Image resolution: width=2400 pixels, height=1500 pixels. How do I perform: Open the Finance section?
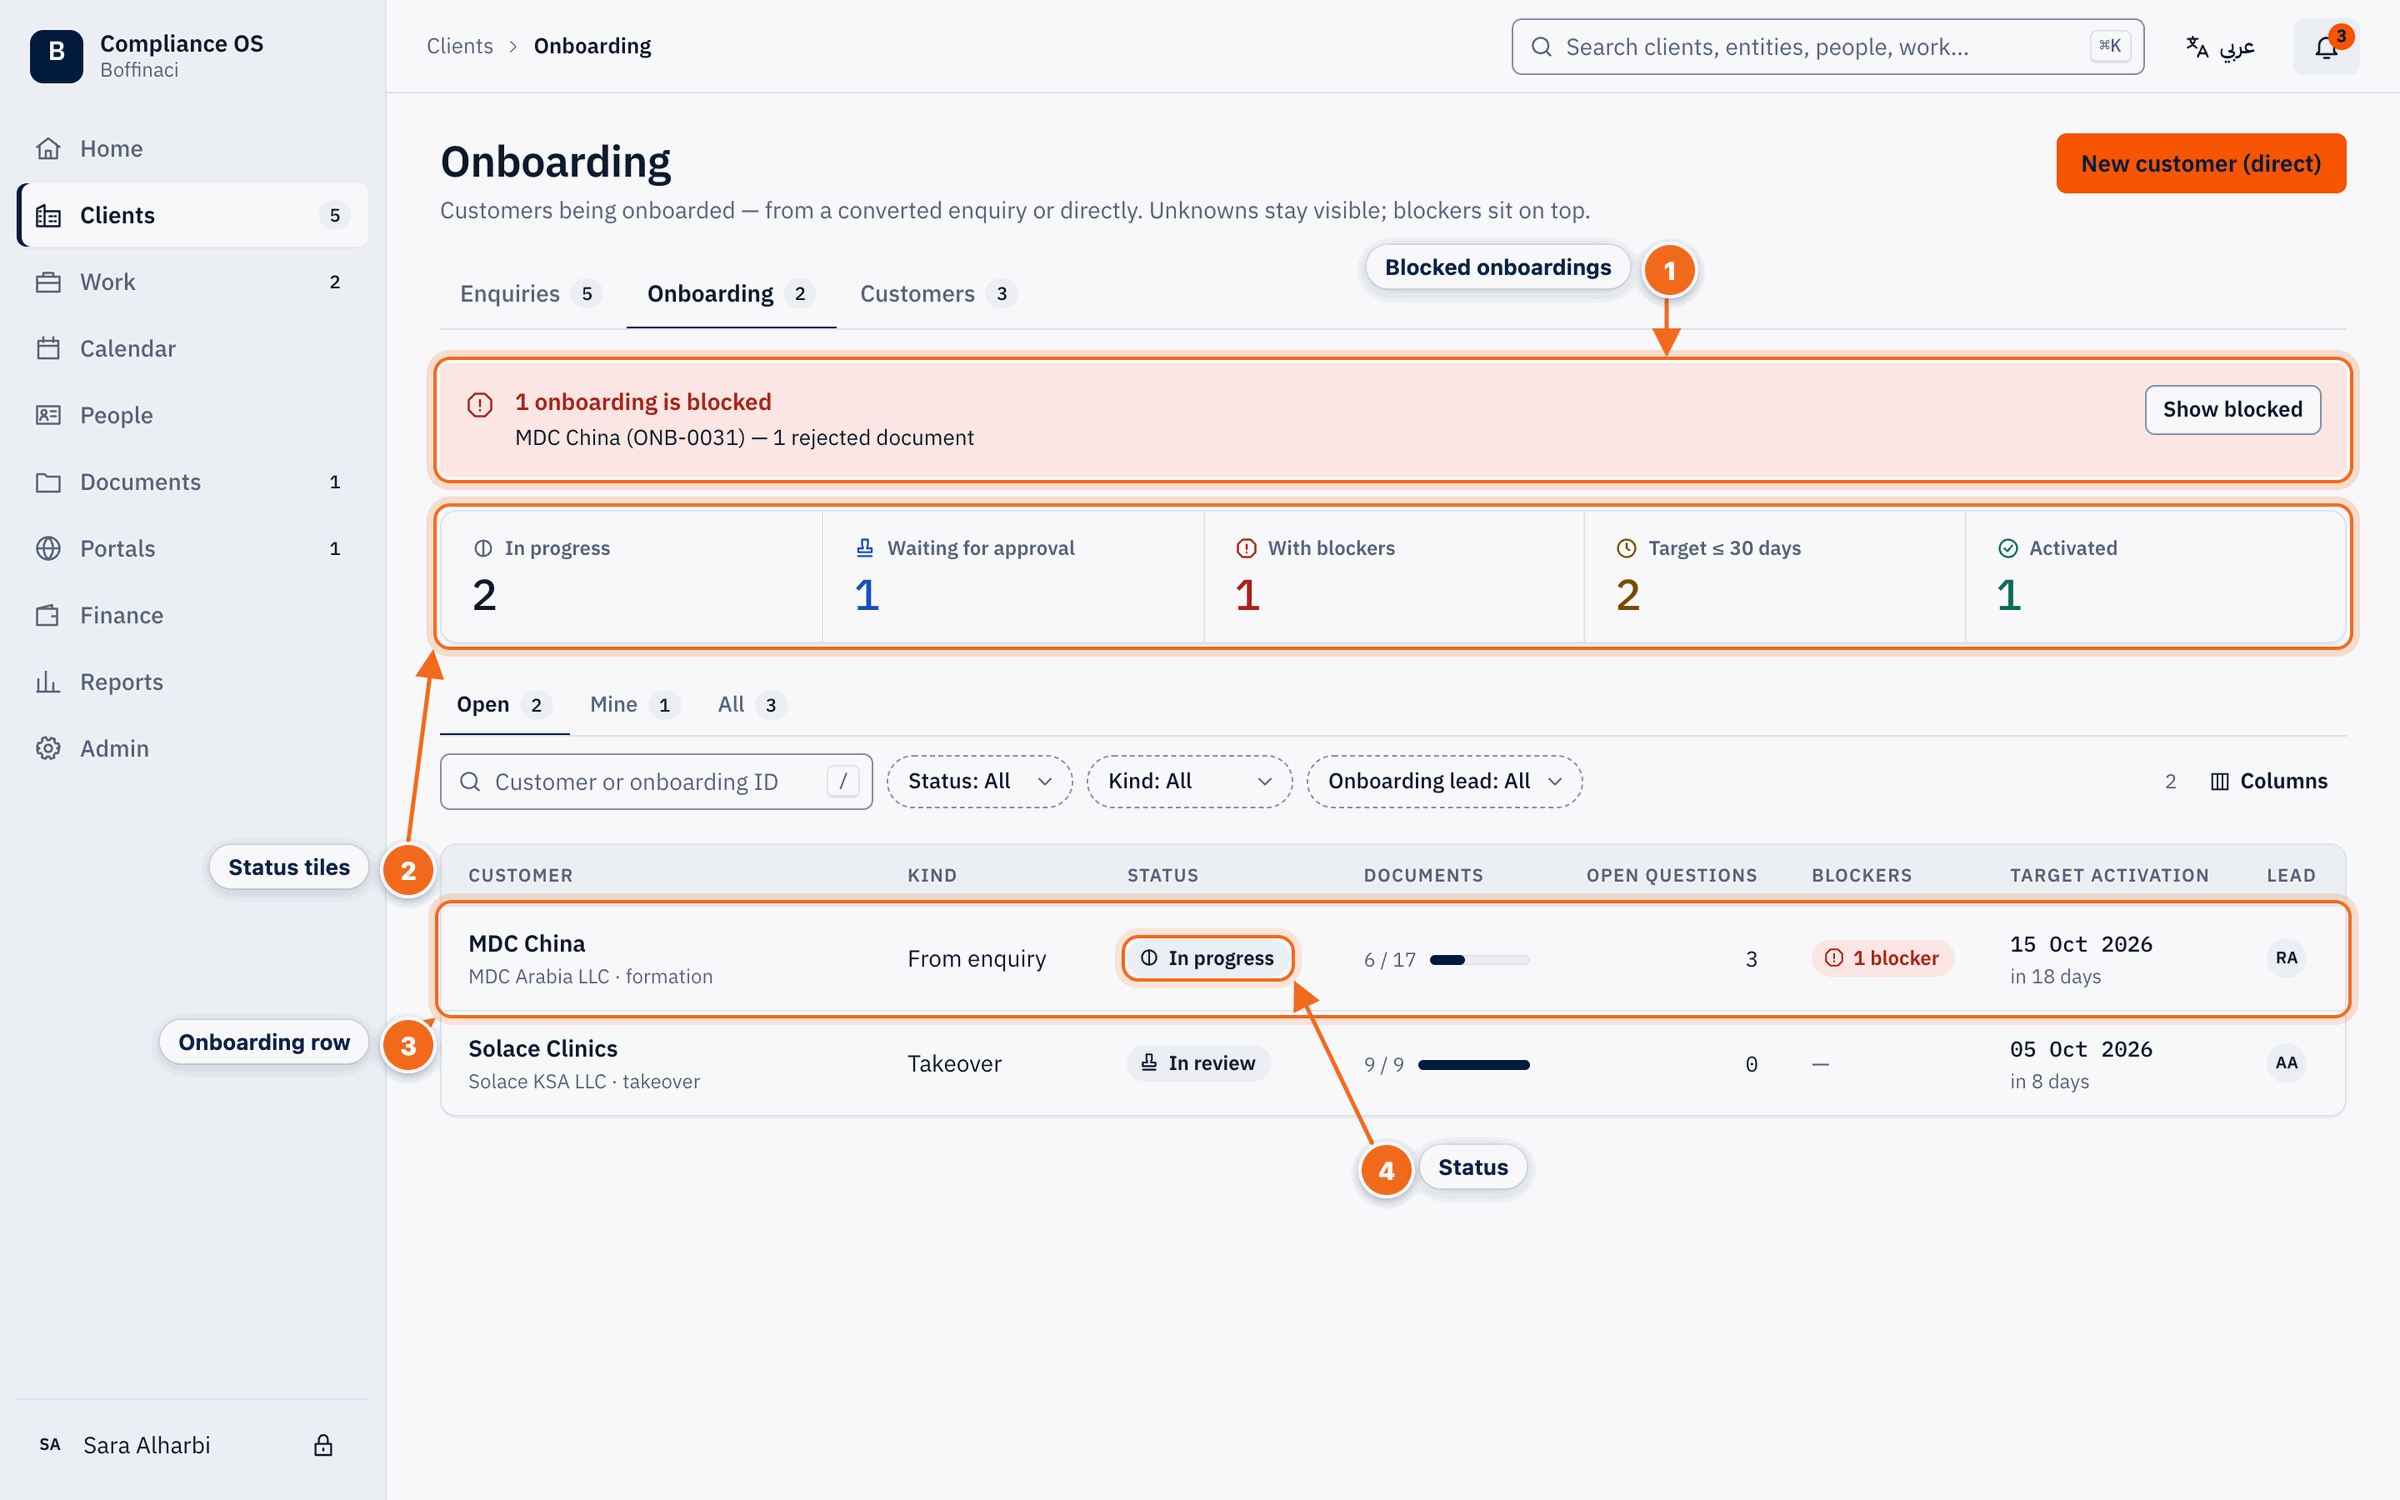[193, 615]
